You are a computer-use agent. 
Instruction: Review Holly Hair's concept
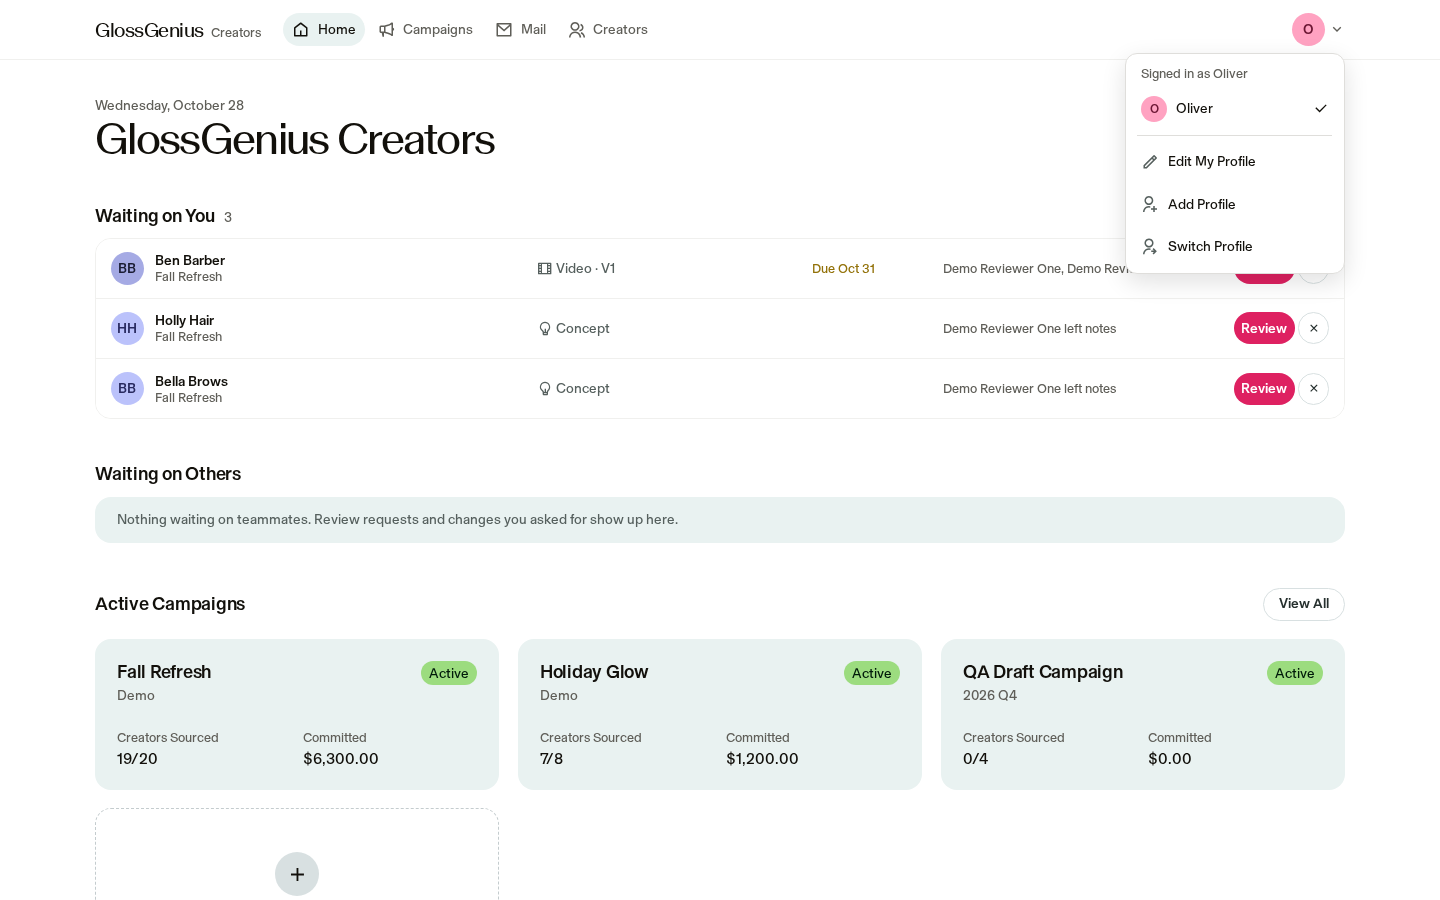click(1264, 328)
